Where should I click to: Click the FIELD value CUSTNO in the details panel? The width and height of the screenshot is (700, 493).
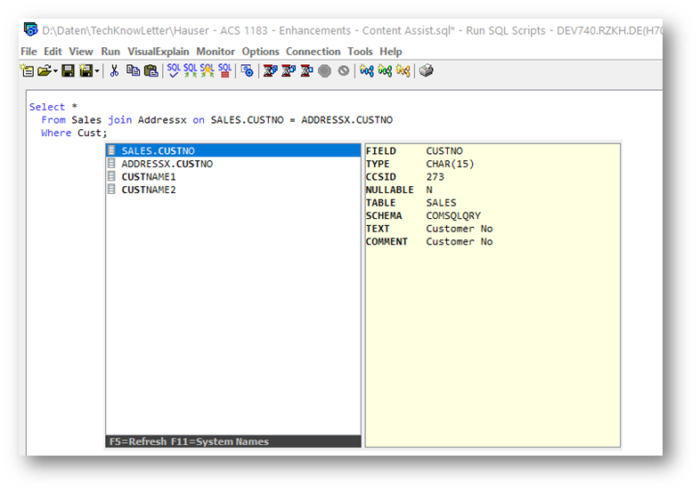[444, 151]
